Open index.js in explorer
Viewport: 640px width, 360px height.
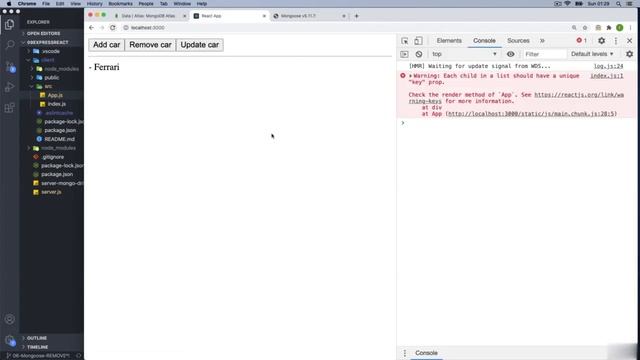[x=57, y=104]
